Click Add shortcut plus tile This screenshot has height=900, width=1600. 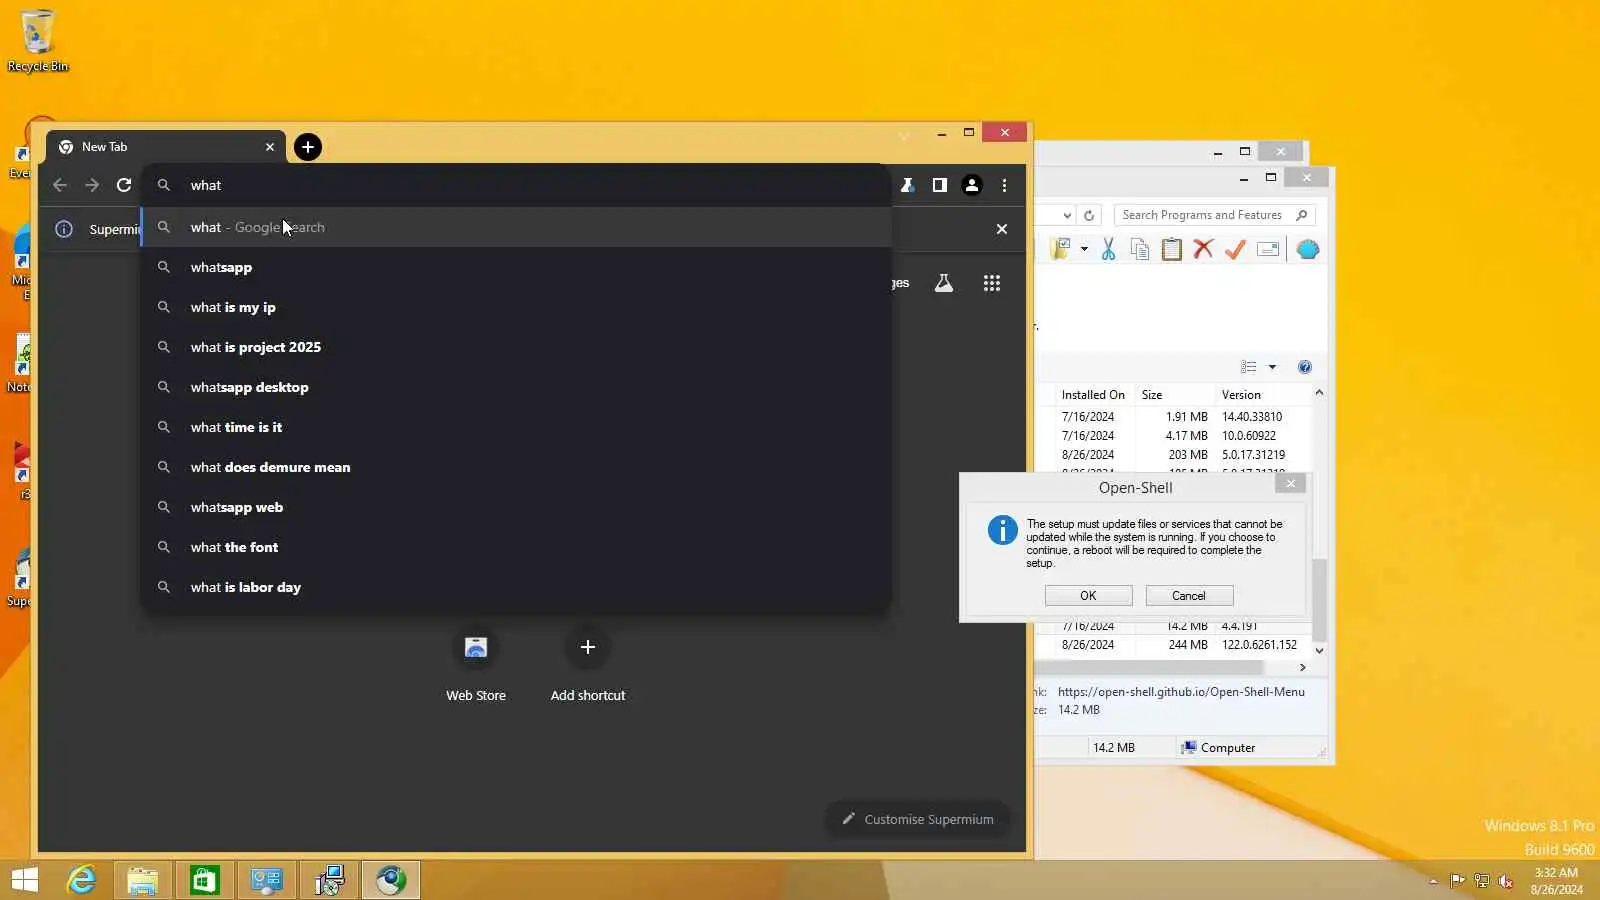click(x=588, y=665)
